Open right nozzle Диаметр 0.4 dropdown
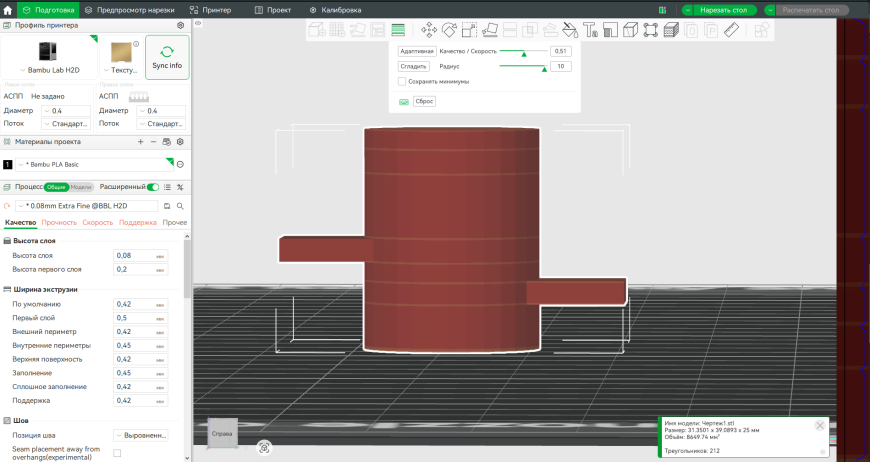The image size is (870, 462). 161,111
